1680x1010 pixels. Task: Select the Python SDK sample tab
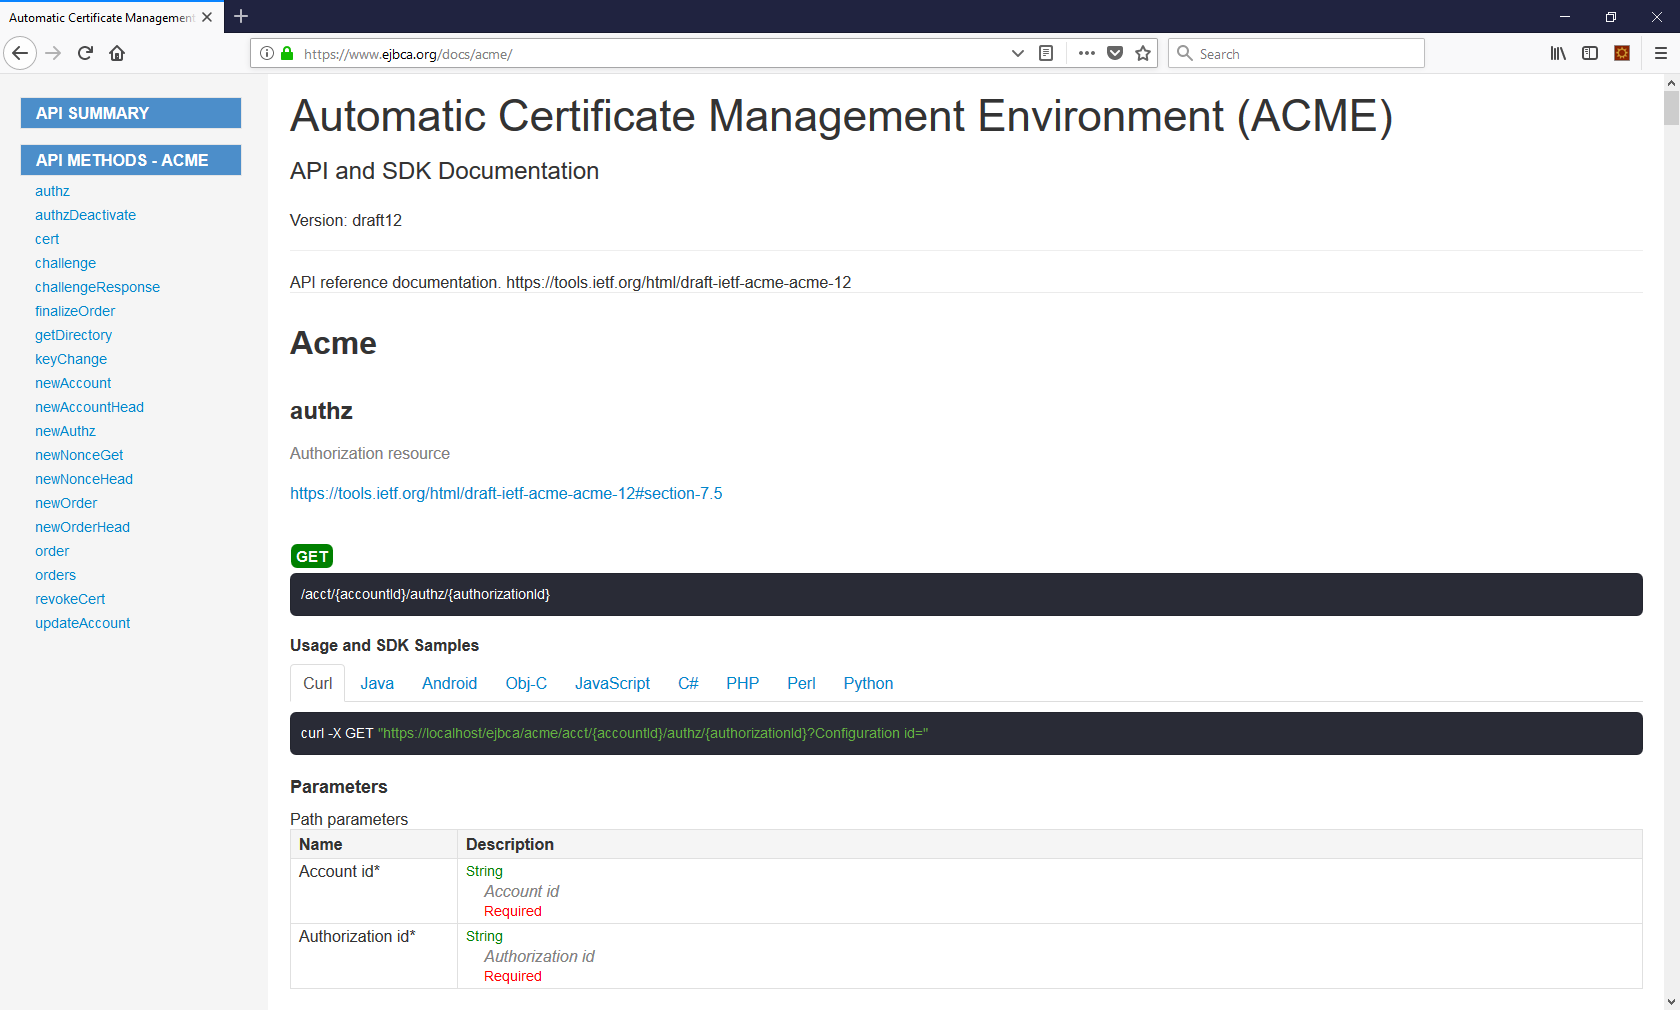click(x=868, y=683)
